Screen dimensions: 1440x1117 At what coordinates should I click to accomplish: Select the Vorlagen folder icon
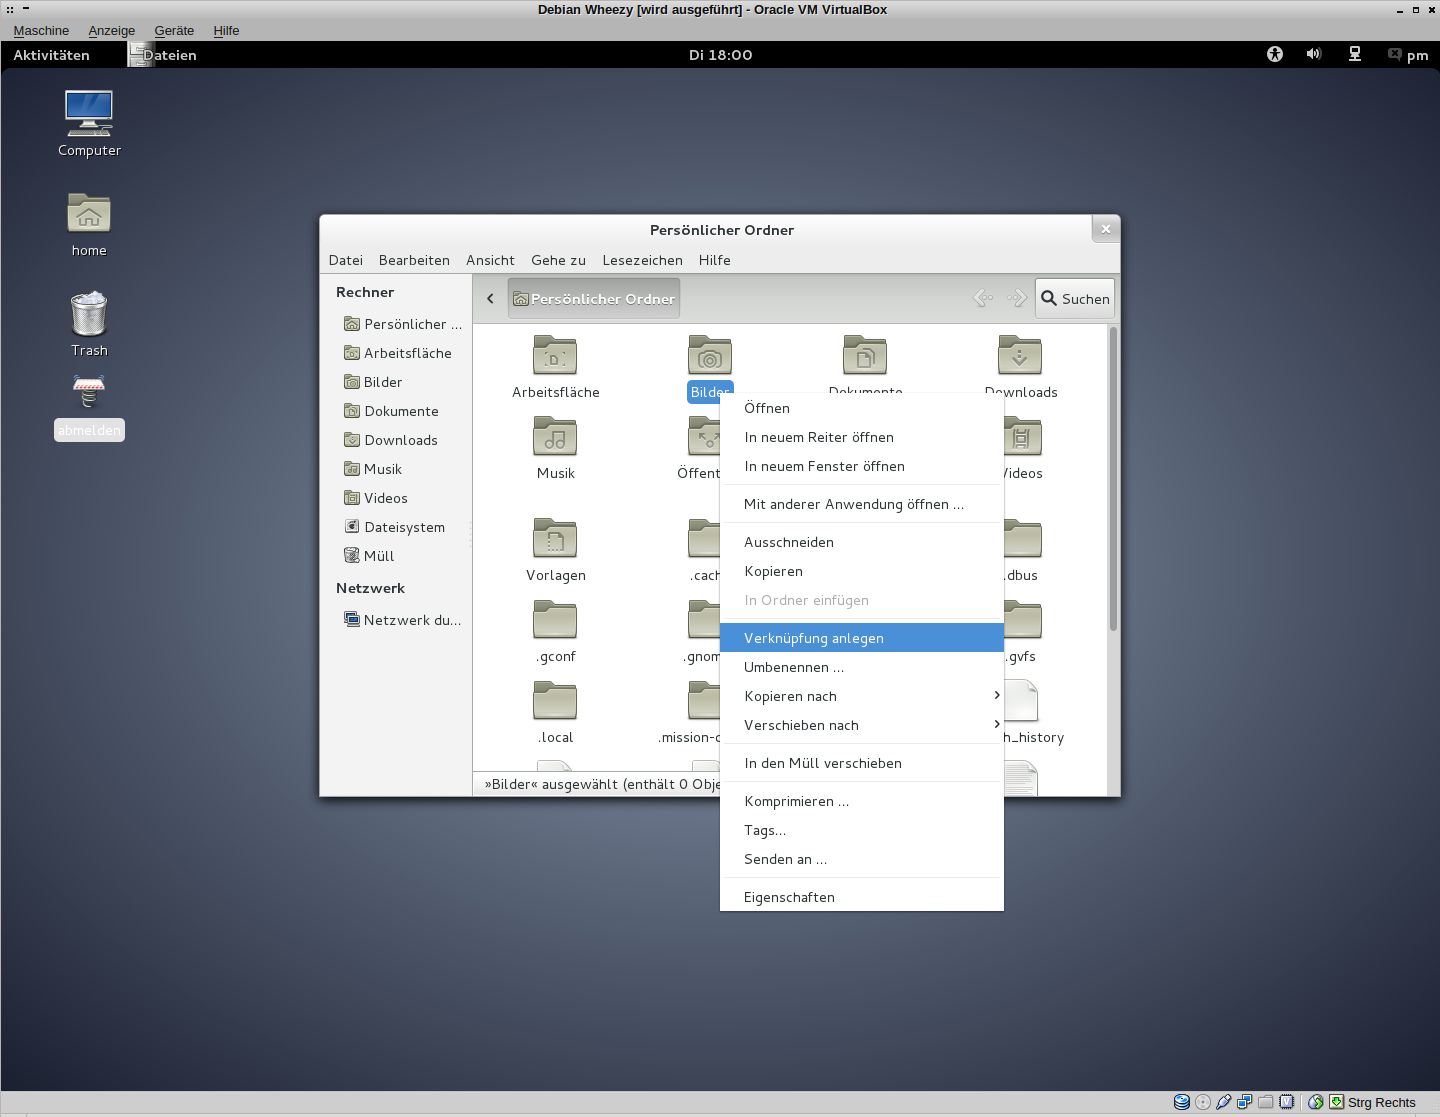555,538
